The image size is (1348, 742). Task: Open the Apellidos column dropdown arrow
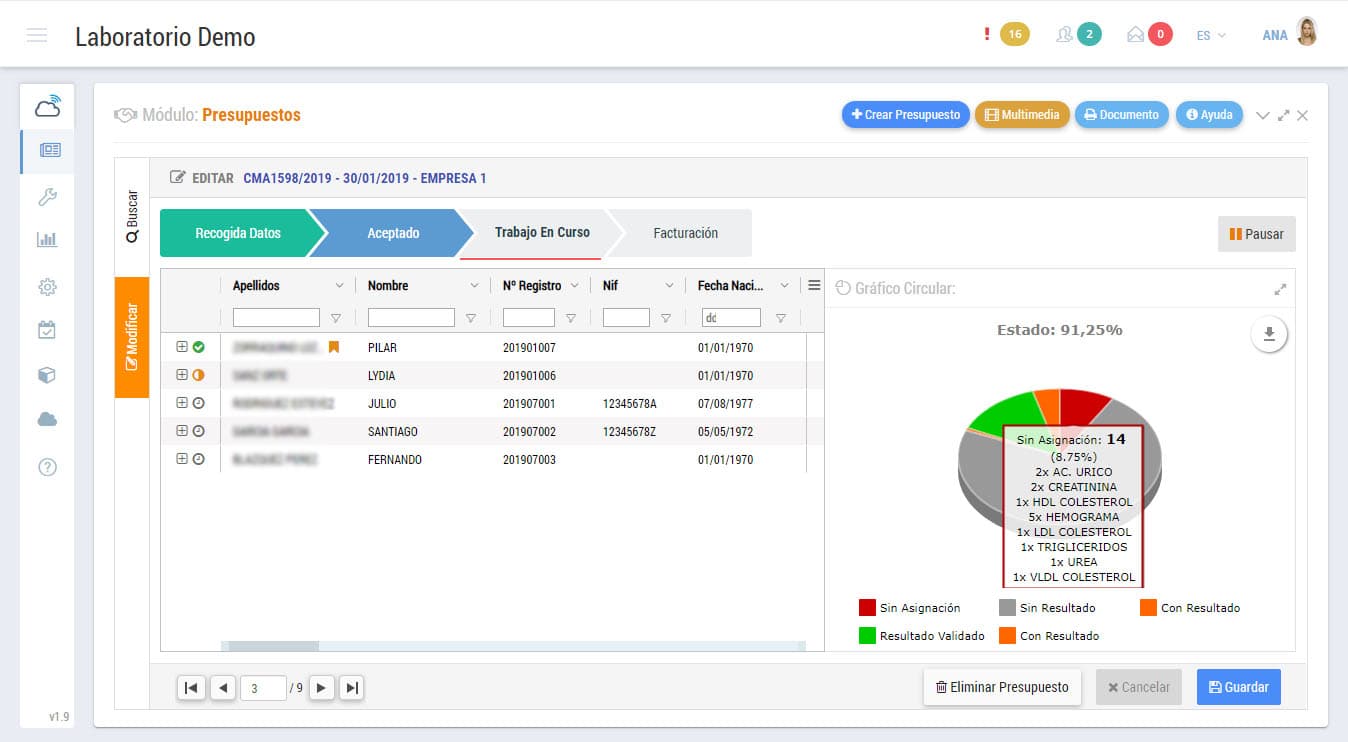point(339,286)
